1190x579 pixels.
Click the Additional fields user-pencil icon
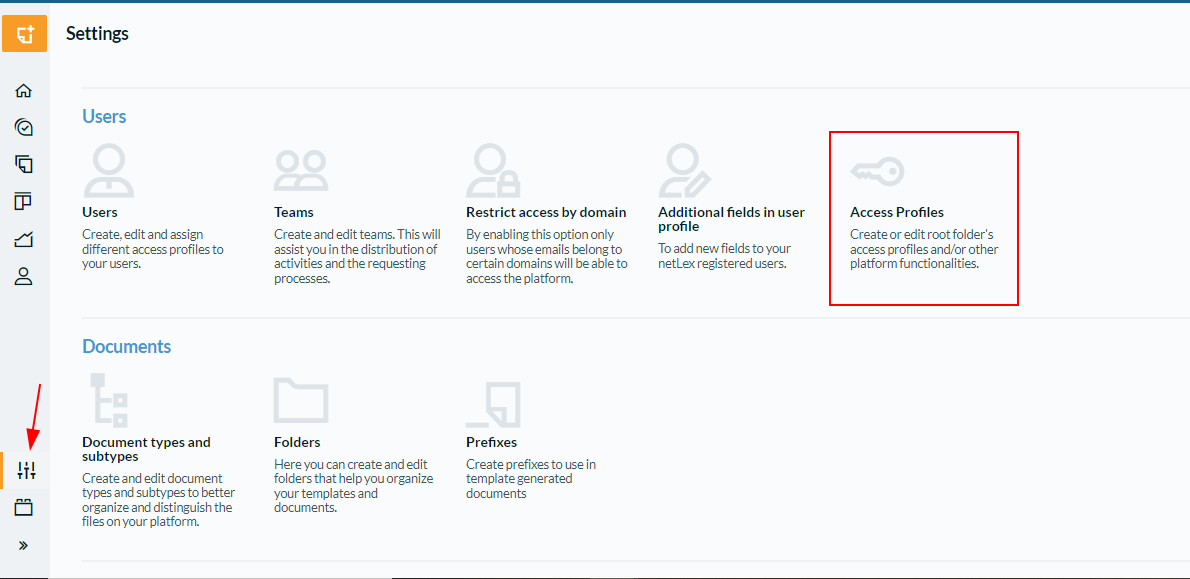685,171
